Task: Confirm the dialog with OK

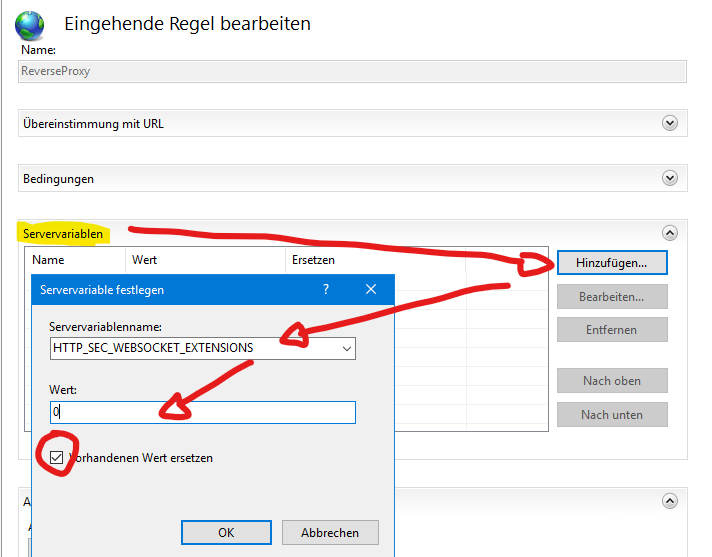Action: (226, 532)
